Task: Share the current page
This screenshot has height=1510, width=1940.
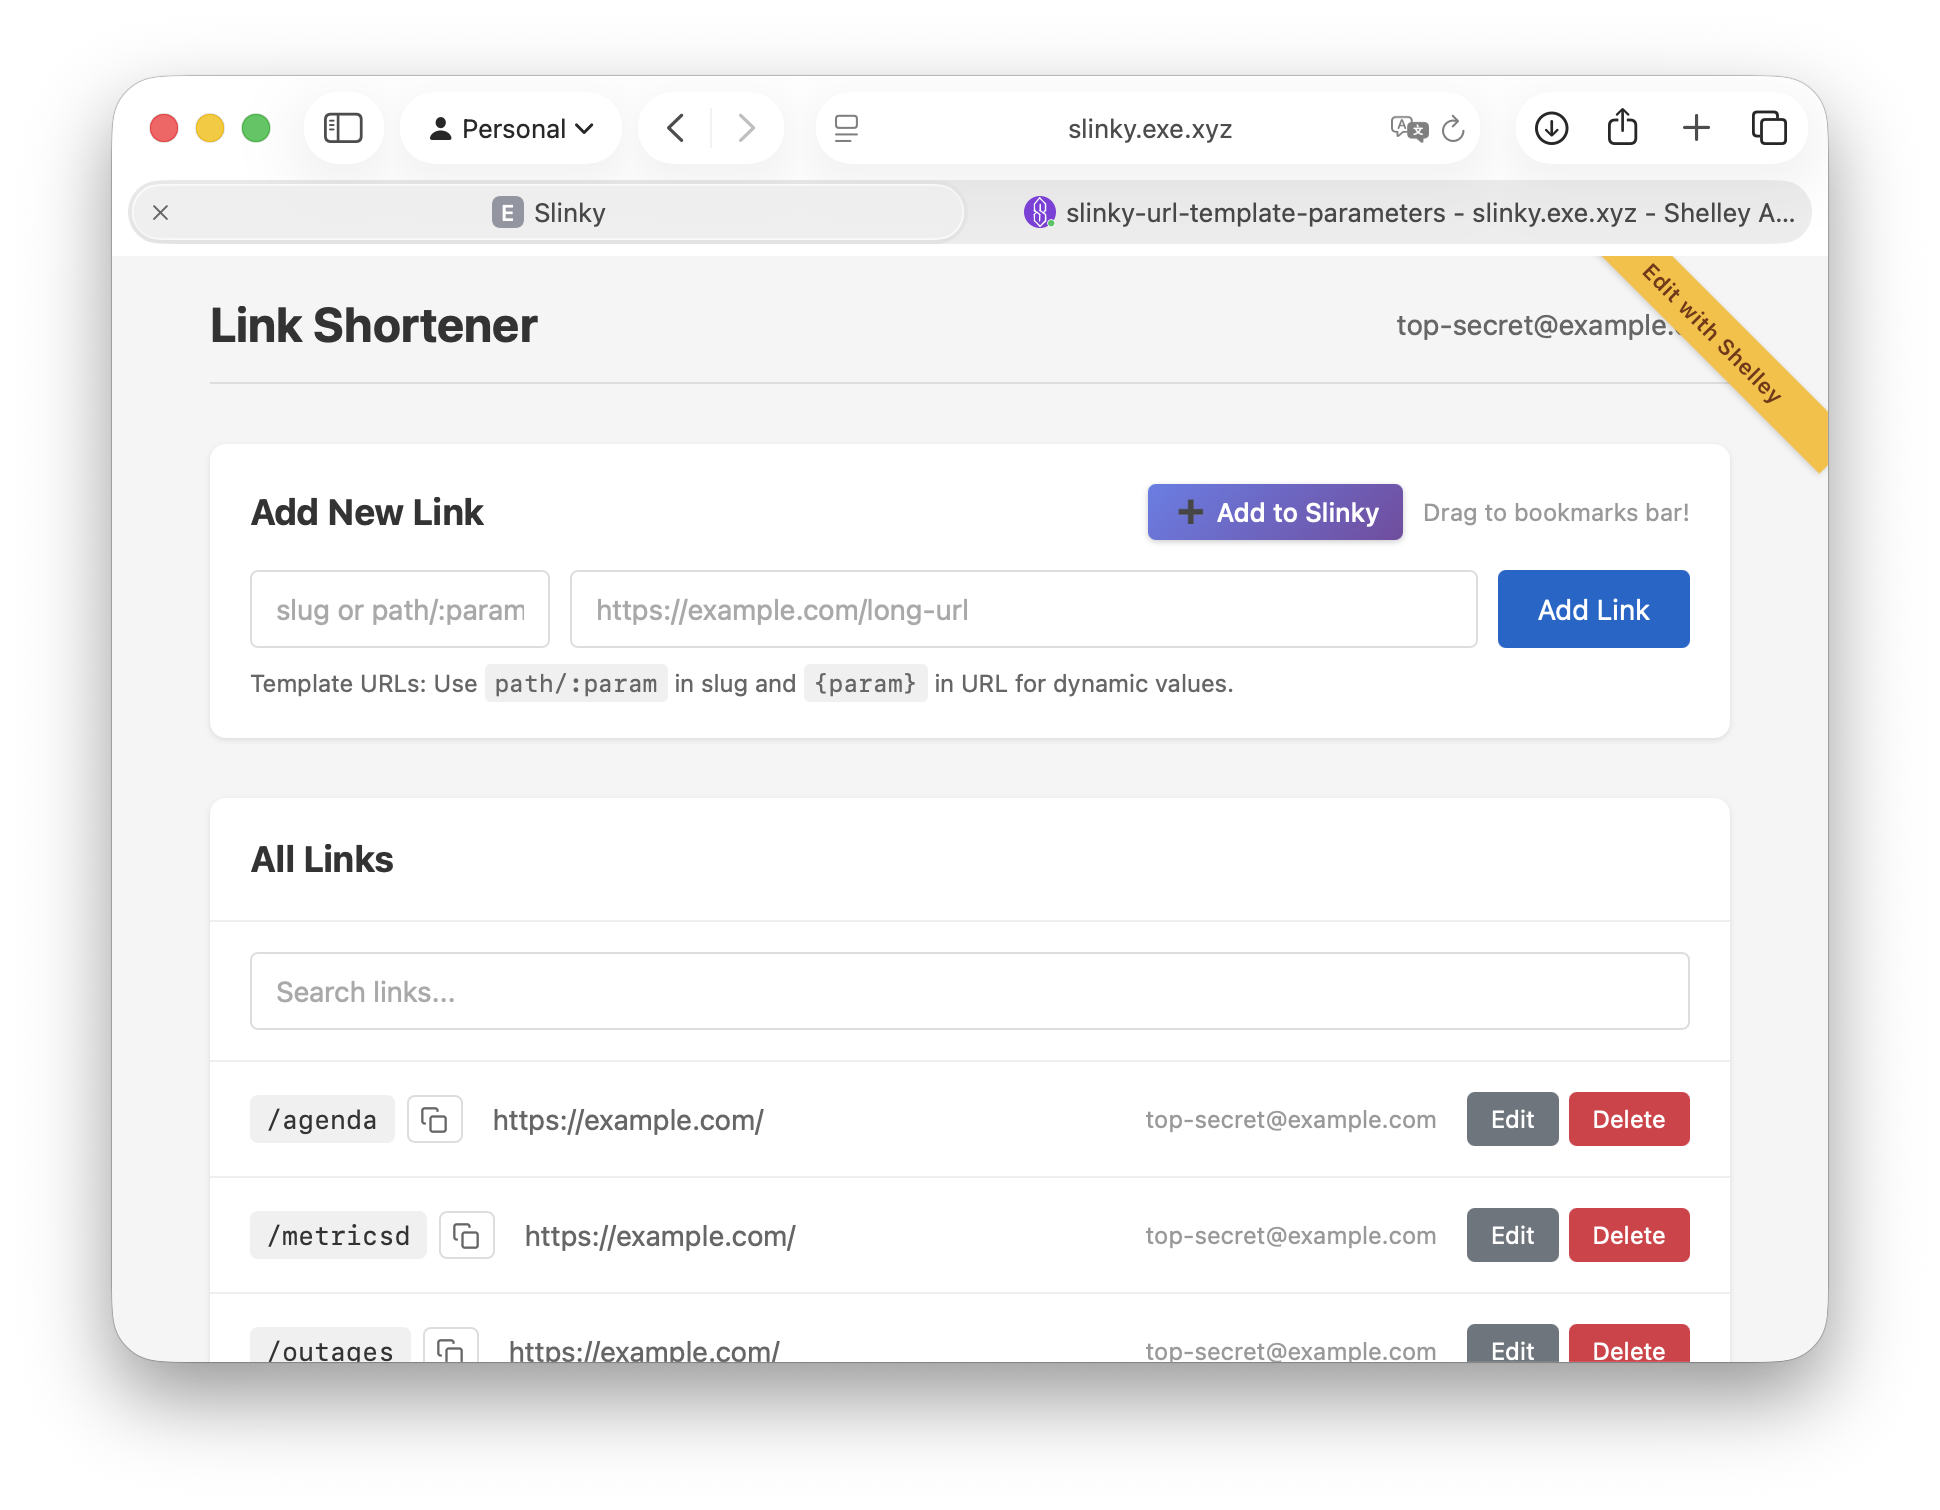Action: tap(1623, 128)
